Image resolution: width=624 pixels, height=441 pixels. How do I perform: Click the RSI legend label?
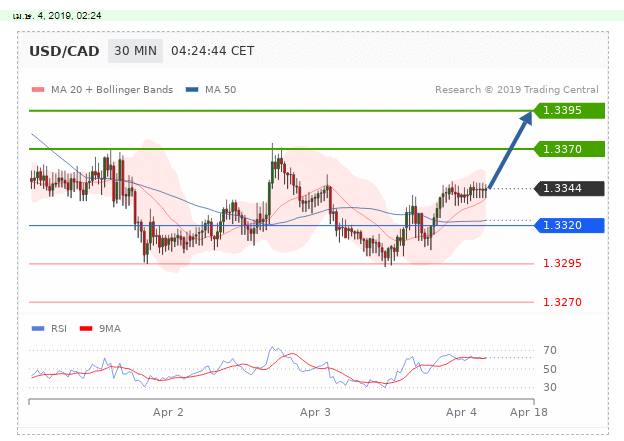(58, 328)
